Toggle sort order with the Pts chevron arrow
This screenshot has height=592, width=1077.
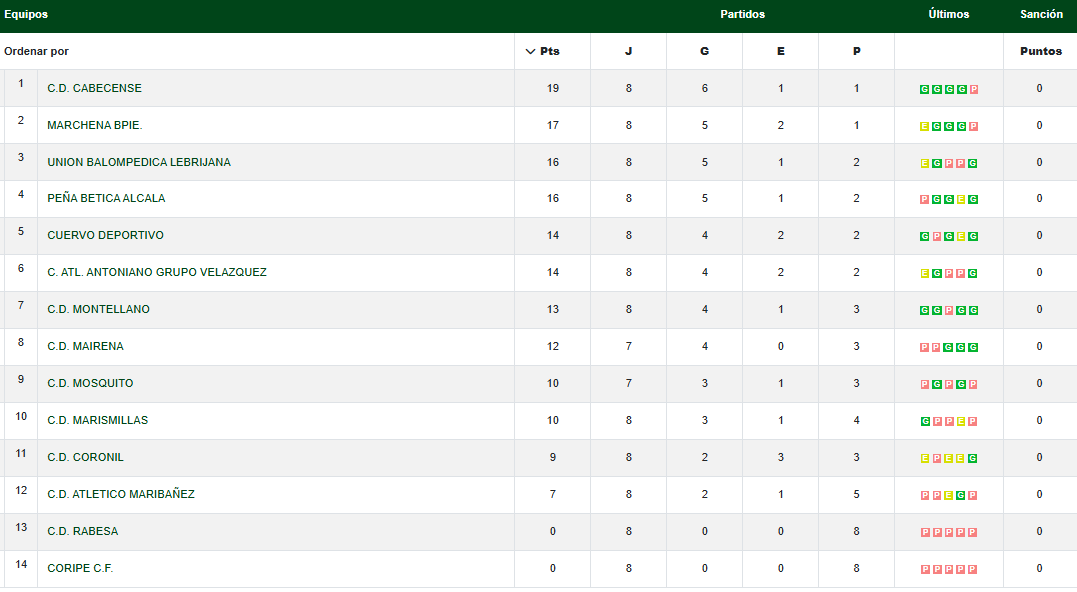pos(530,52)
